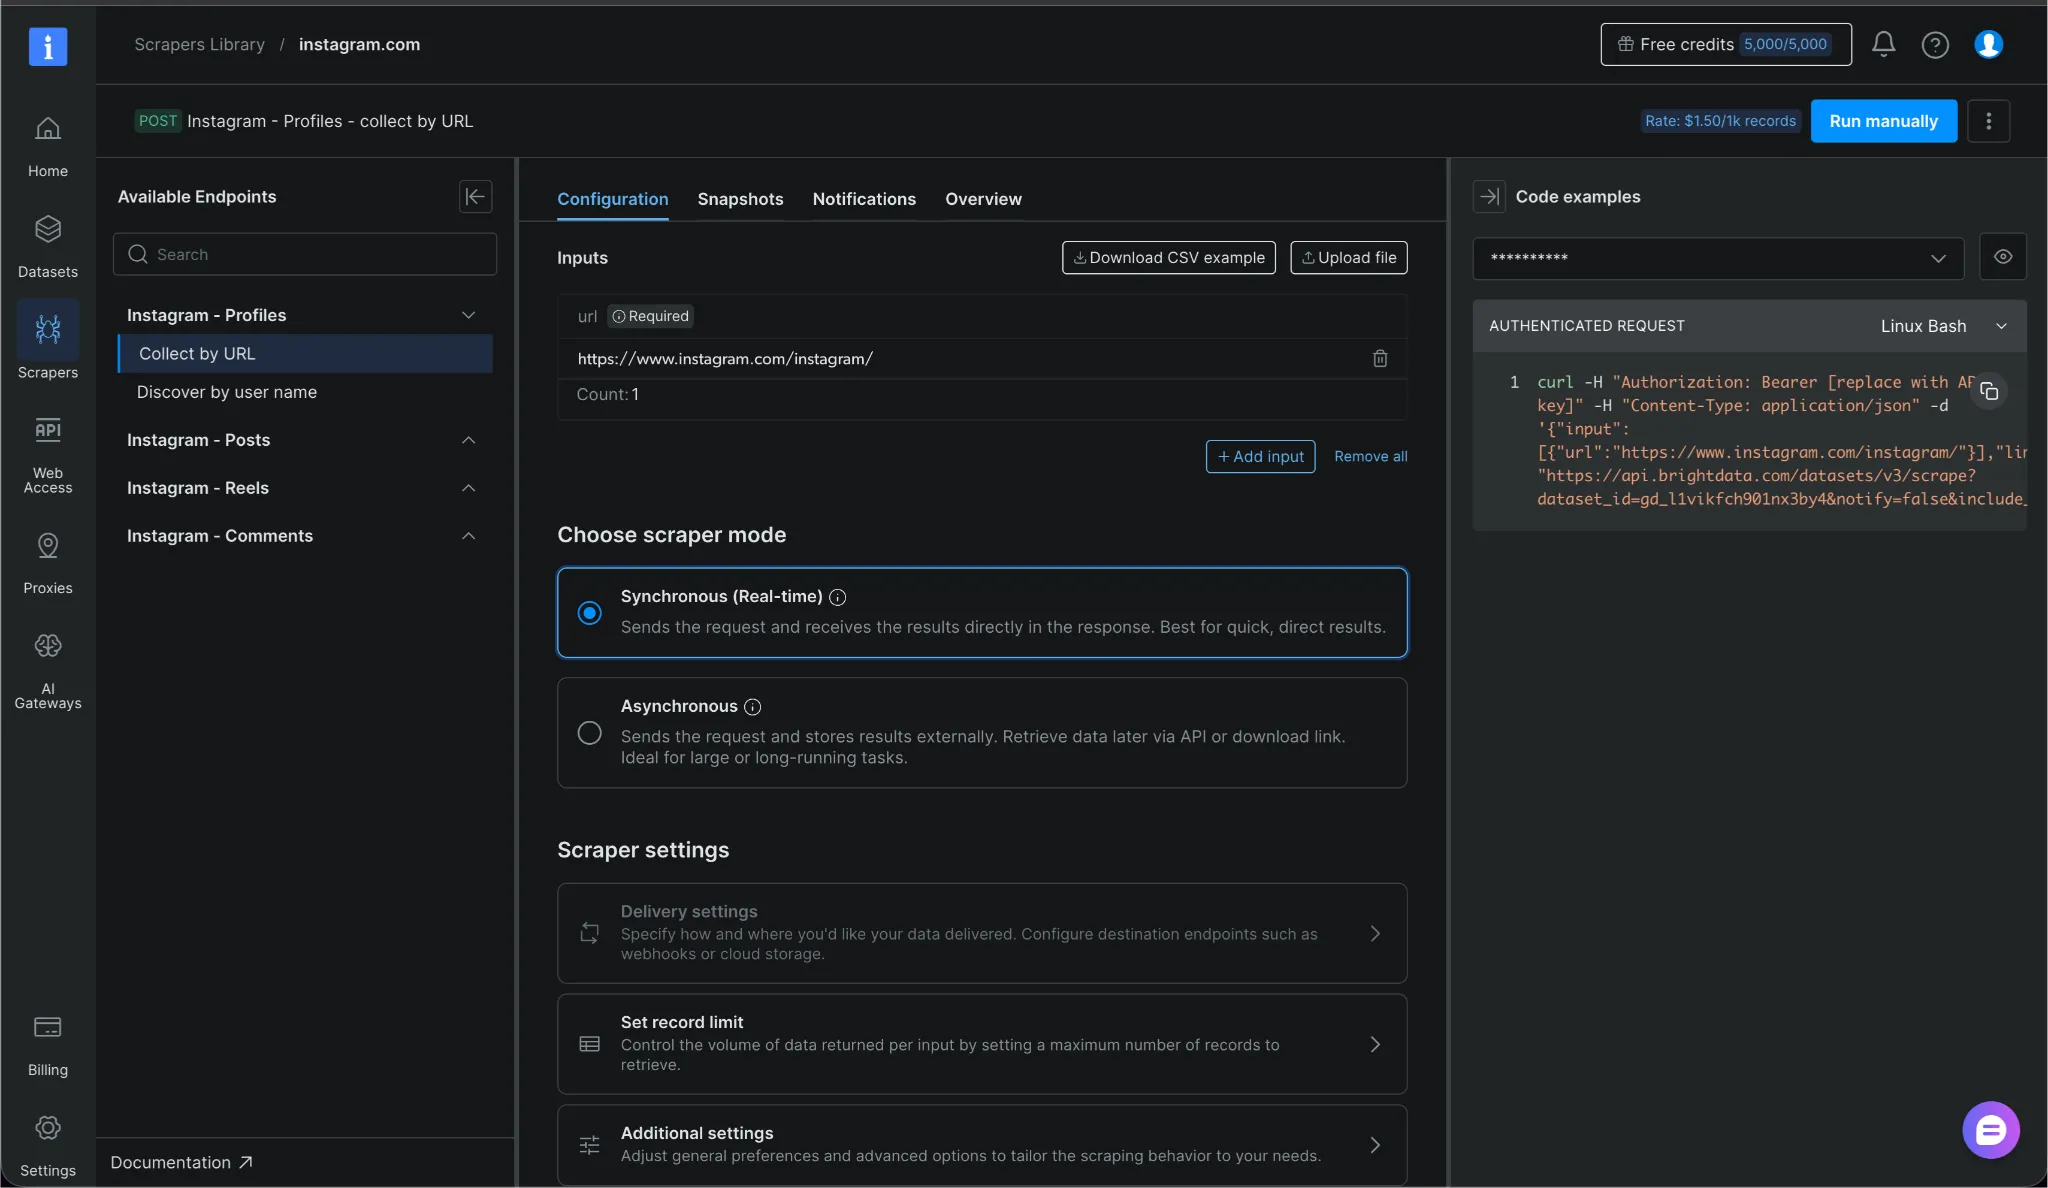Viewport: 2048px width, 1188px height.
Task: Open the help question mark icon
Action: pos(1935,44)
